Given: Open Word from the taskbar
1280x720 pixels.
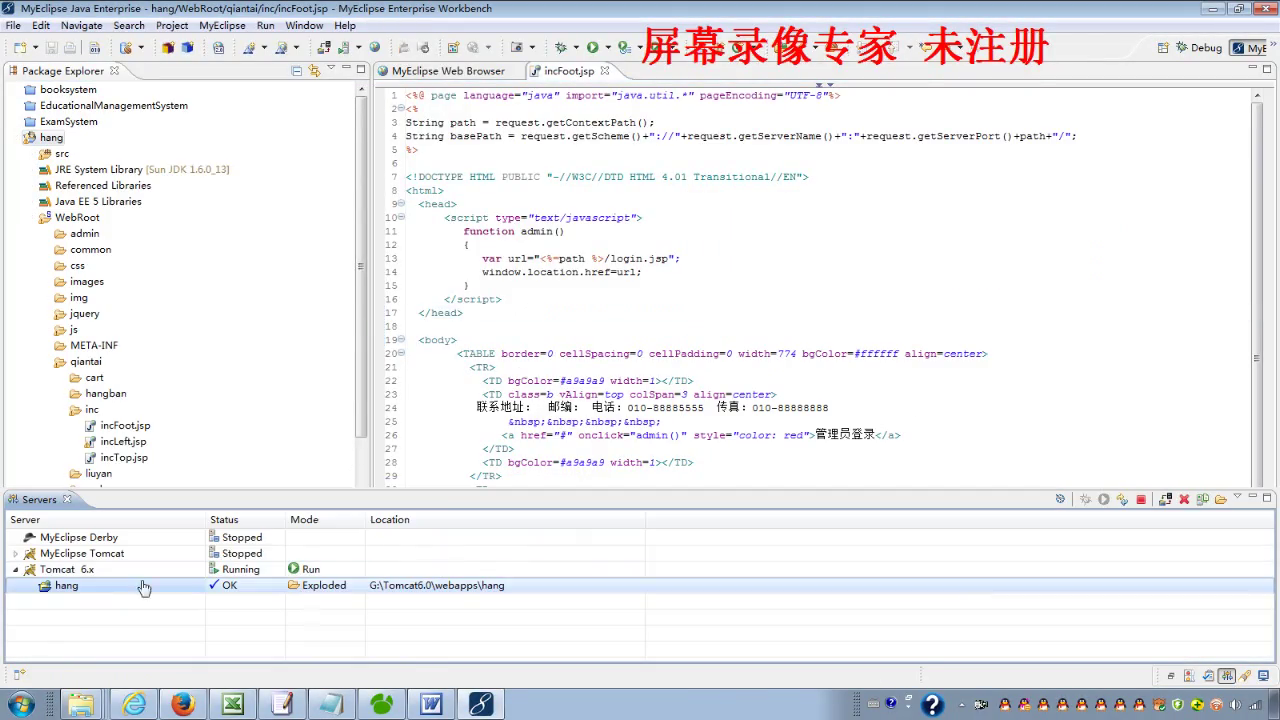Looking at the screenshot, I should (x=431, y=704).
